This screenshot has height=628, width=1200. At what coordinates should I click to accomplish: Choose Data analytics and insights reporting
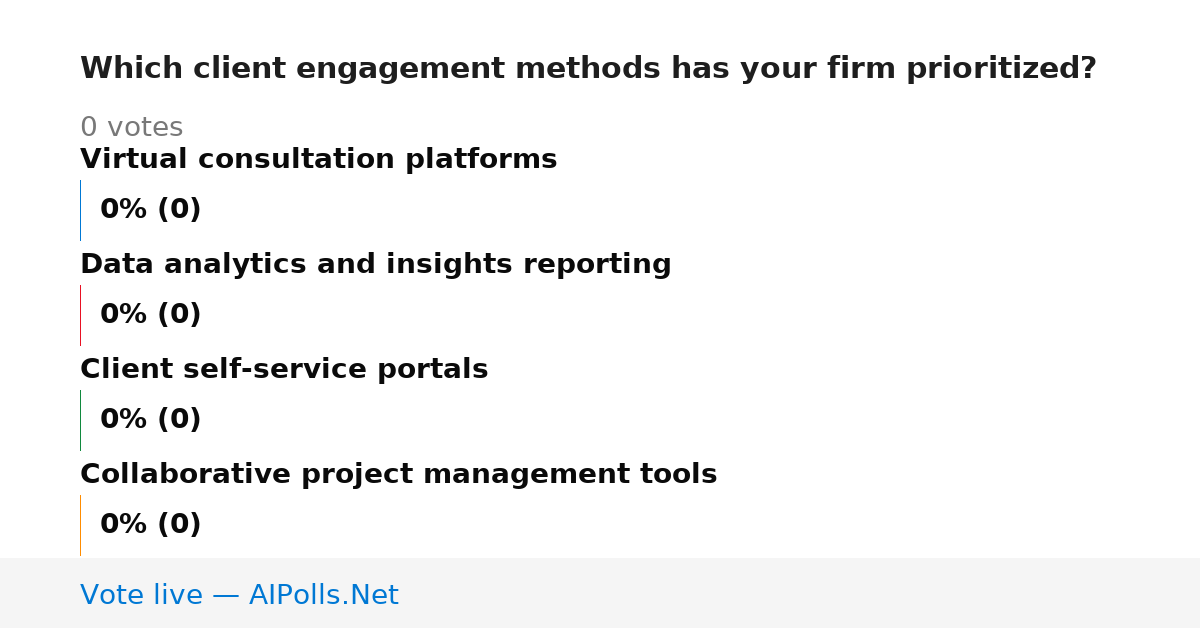click(x=375, y=265)
